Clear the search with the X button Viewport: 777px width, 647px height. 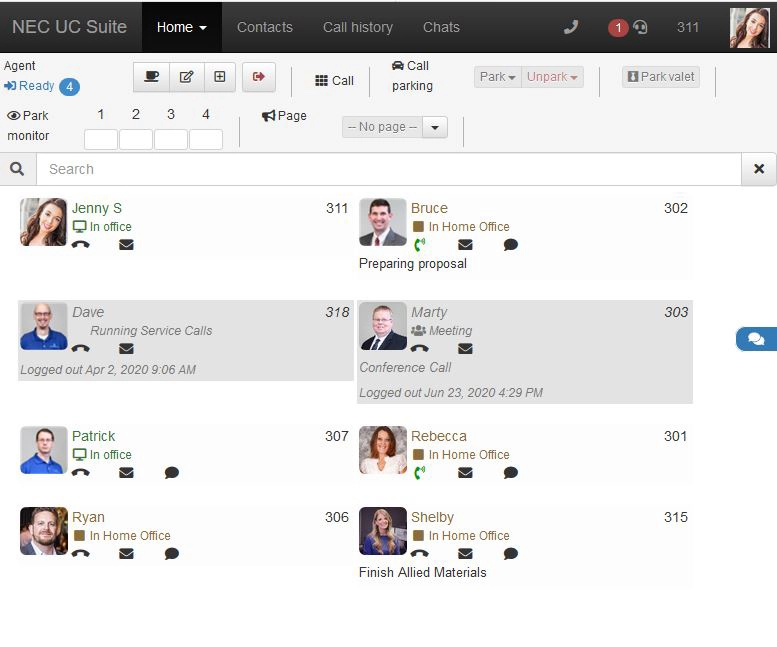(x=759, y=169)
